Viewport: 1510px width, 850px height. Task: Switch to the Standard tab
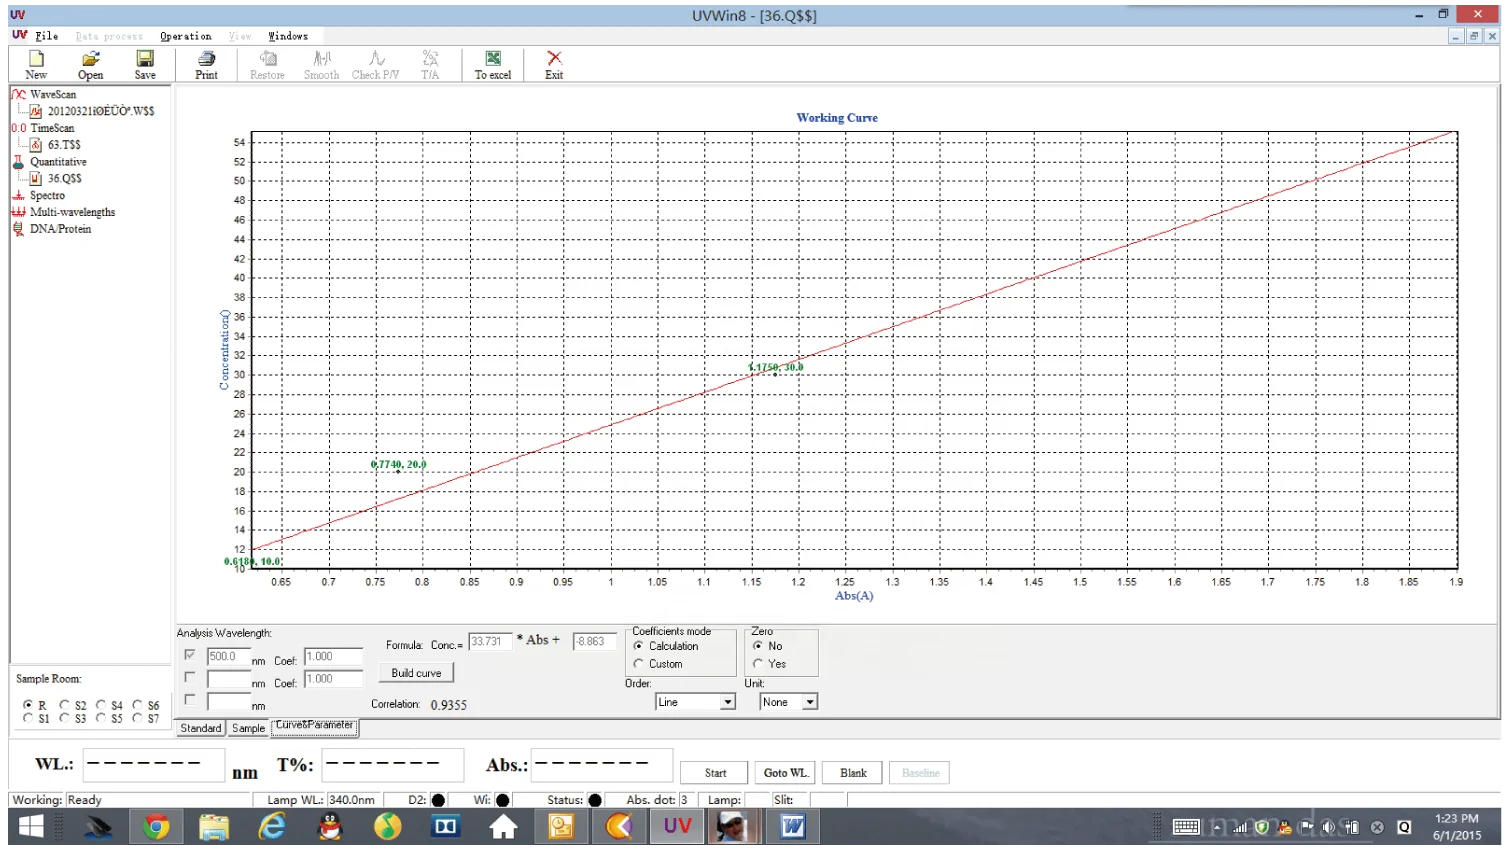point(200,728)
